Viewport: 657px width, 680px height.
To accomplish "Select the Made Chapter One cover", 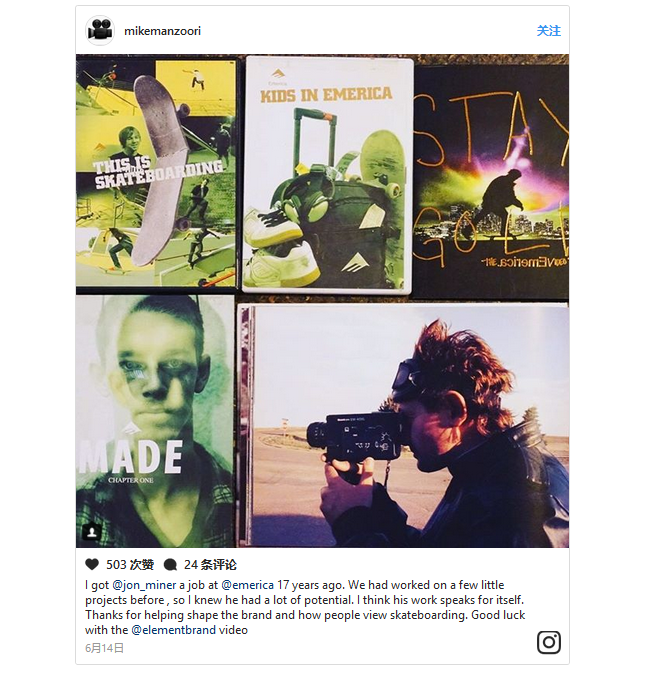I will point(155,421).
